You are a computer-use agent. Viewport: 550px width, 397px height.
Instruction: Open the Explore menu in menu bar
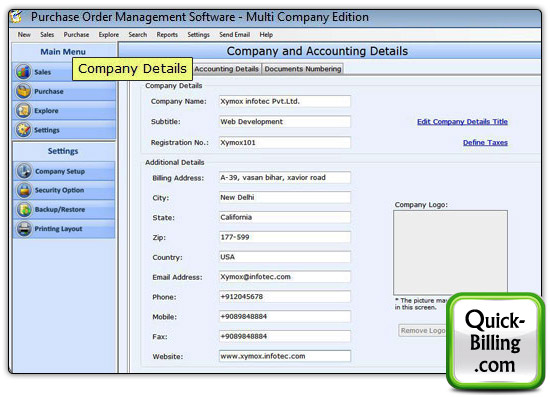[x=109, y=35]
